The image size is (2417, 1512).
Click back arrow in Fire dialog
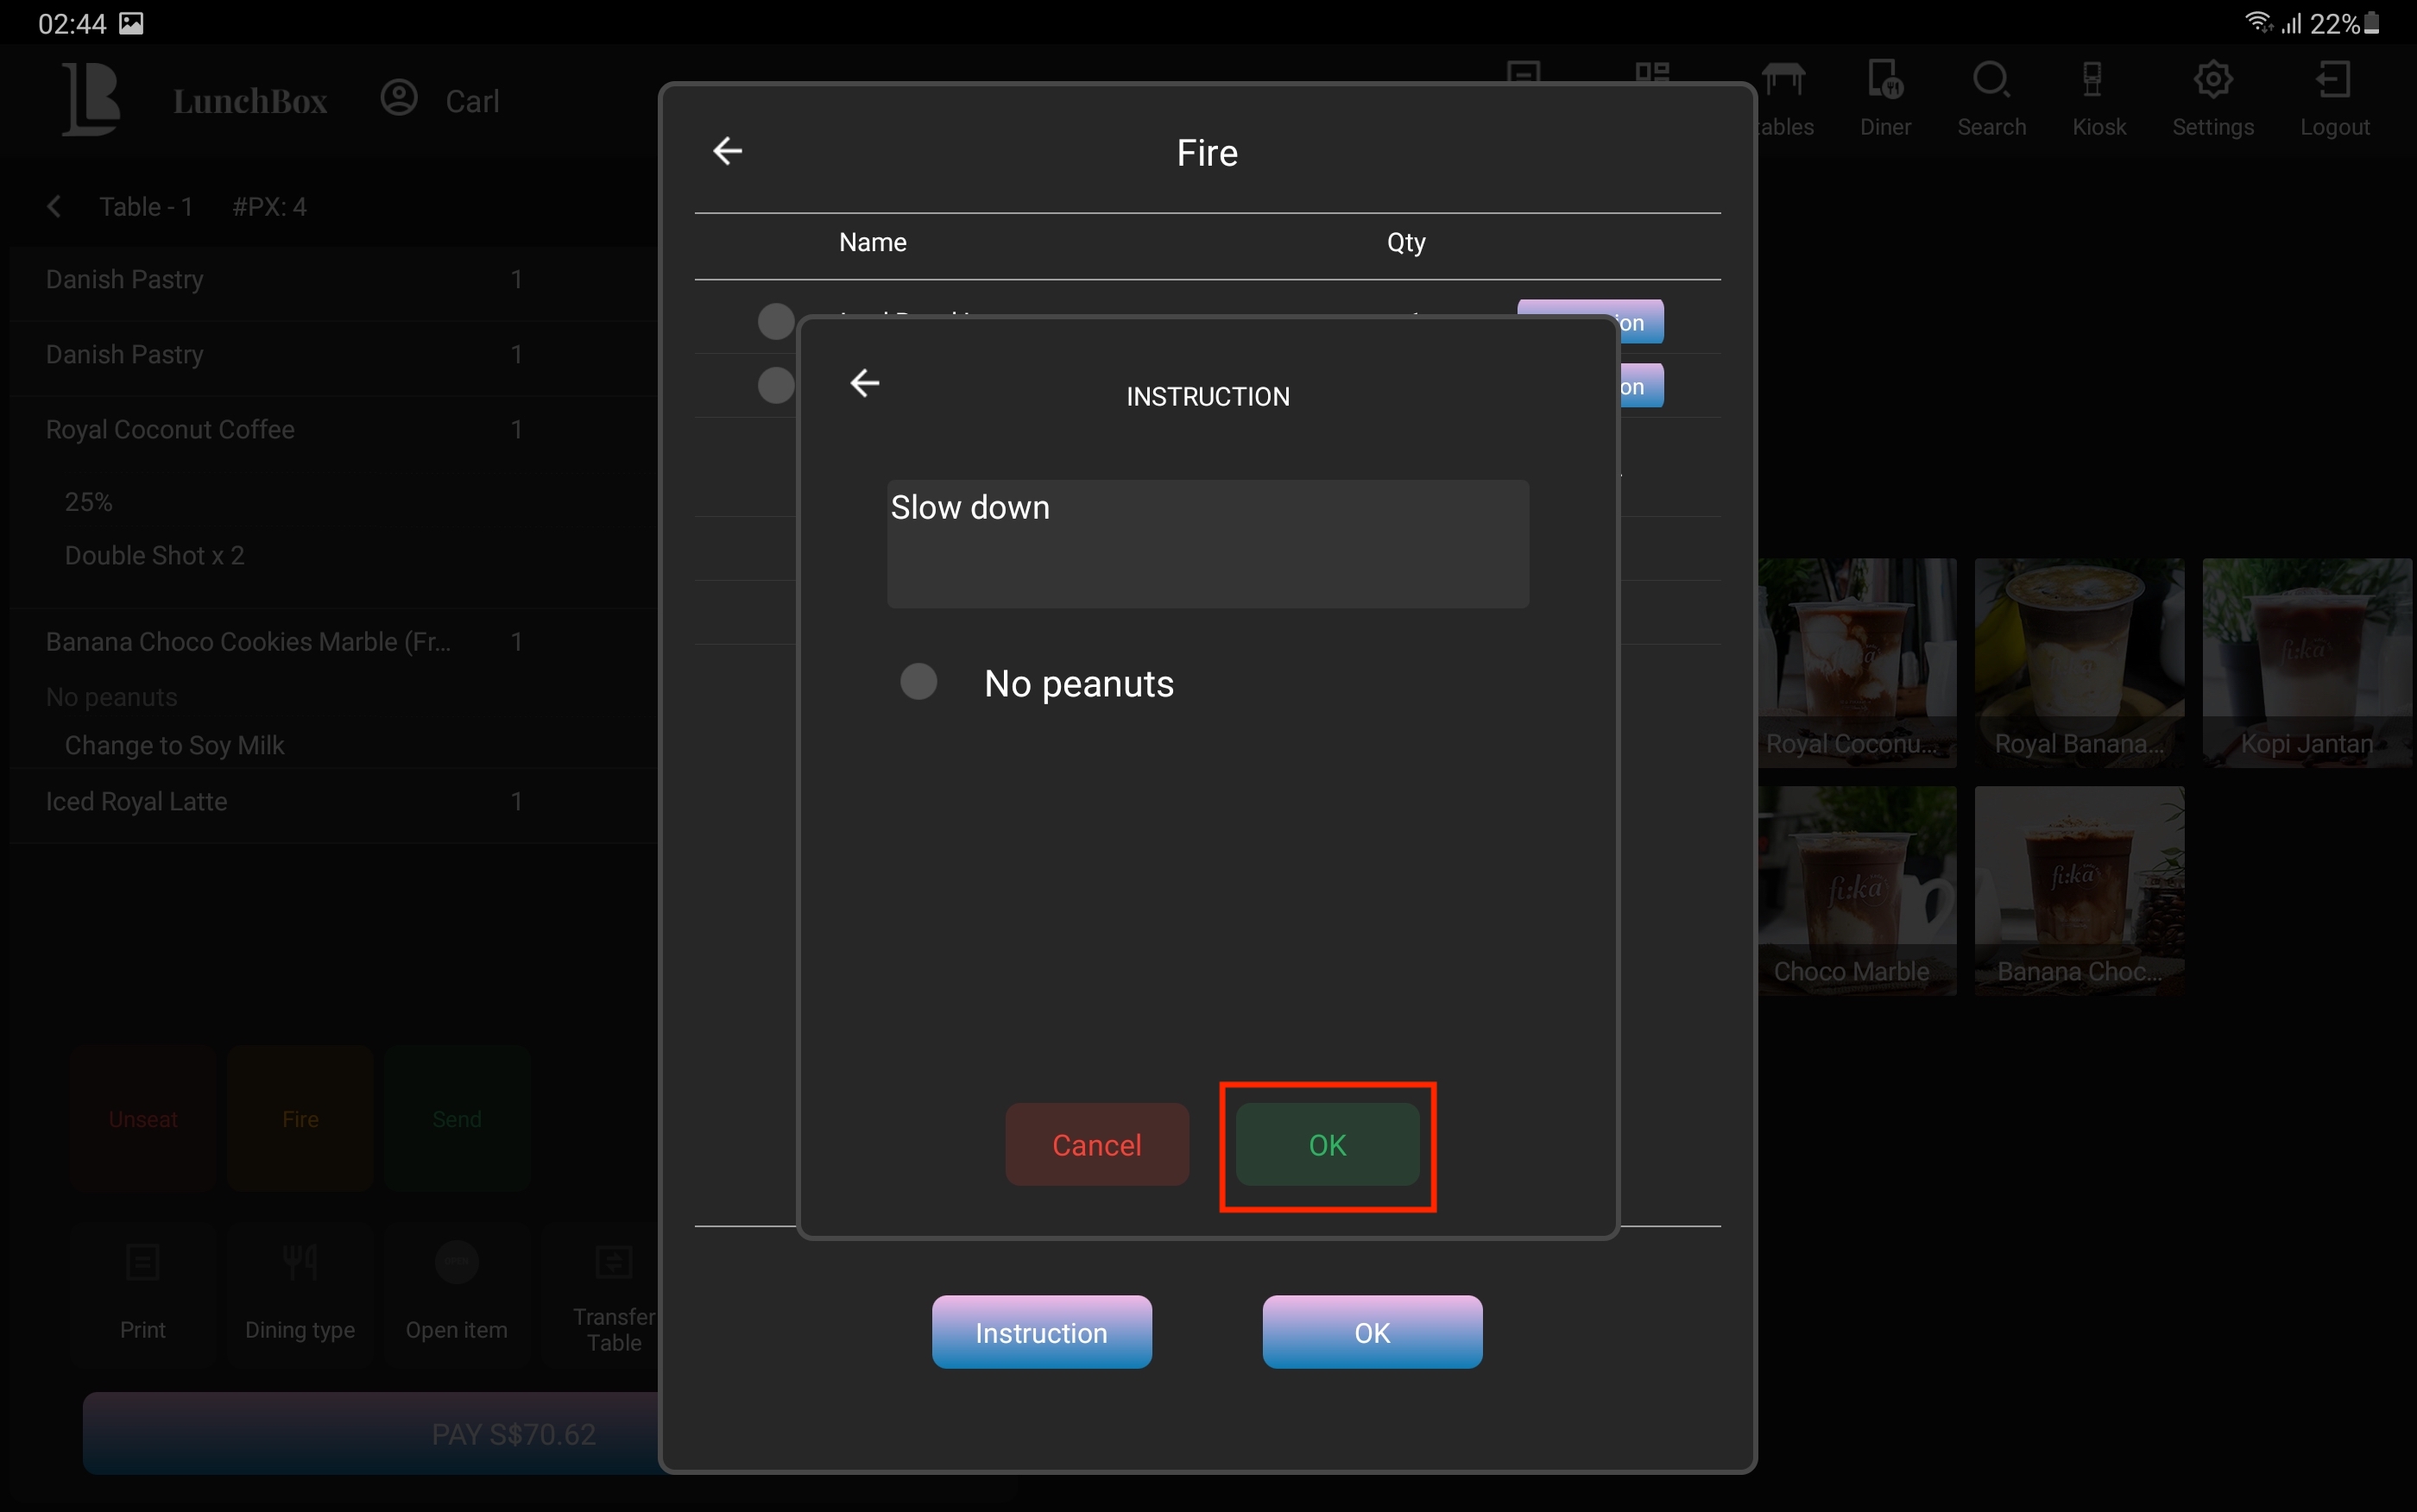[728, 151]
